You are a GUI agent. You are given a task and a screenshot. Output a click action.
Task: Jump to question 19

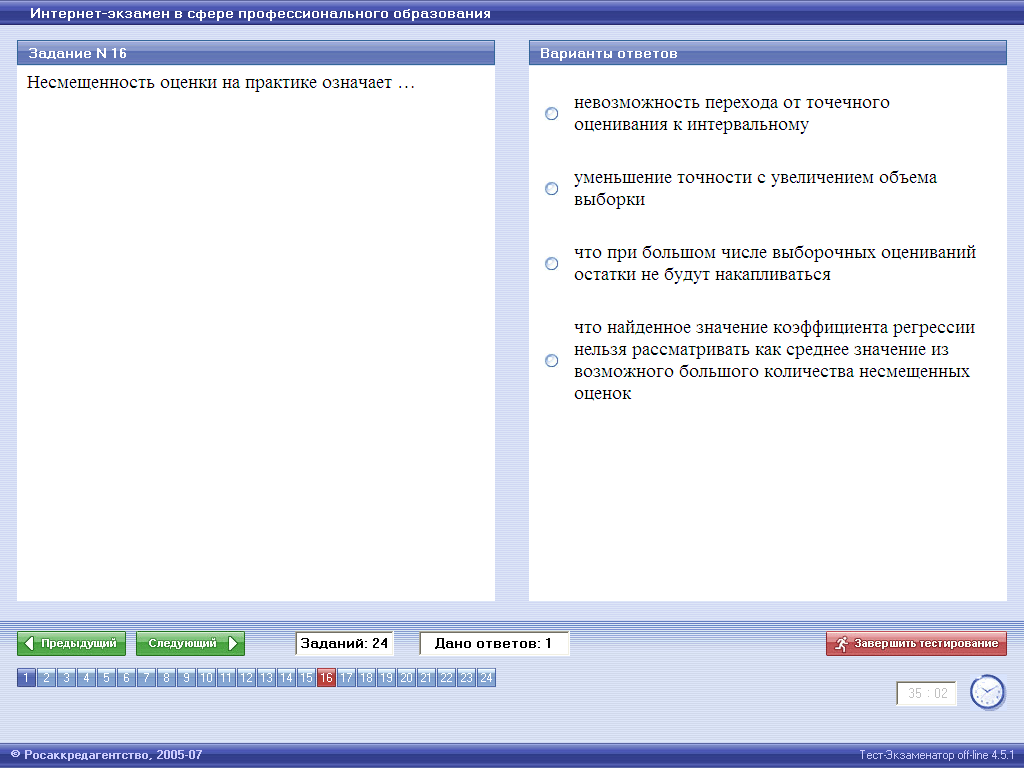pos(386,678)
